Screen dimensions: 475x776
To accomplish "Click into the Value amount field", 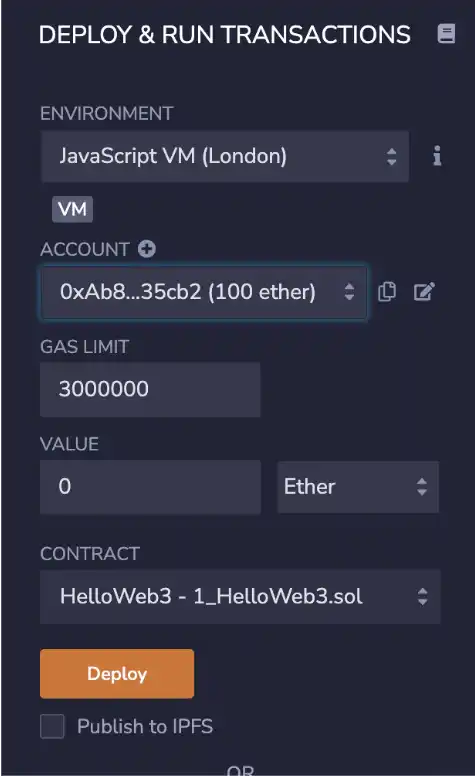I will (150, 487).
